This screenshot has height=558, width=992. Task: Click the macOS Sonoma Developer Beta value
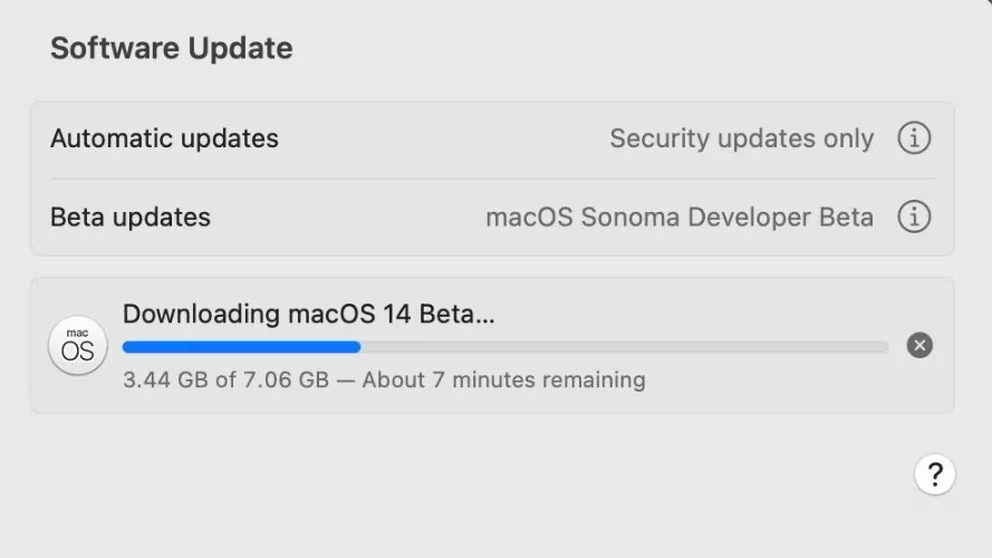click(679, 217)
